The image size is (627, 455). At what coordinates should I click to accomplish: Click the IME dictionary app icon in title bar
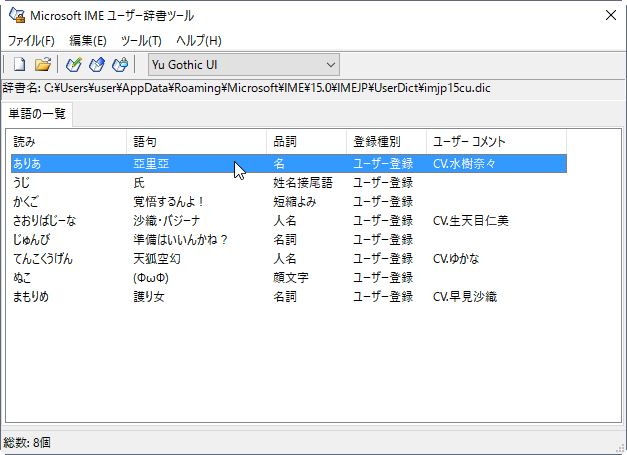(17, 15)
